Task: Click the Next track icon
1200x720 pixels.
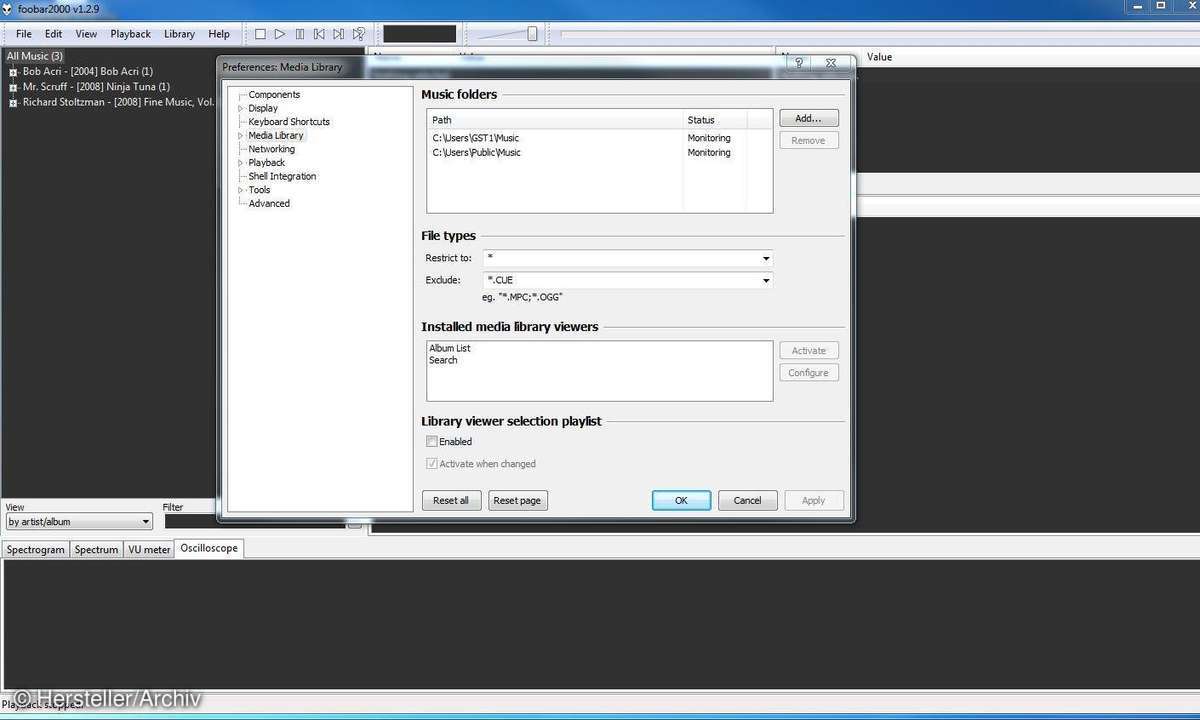Action: click(339, 34)
